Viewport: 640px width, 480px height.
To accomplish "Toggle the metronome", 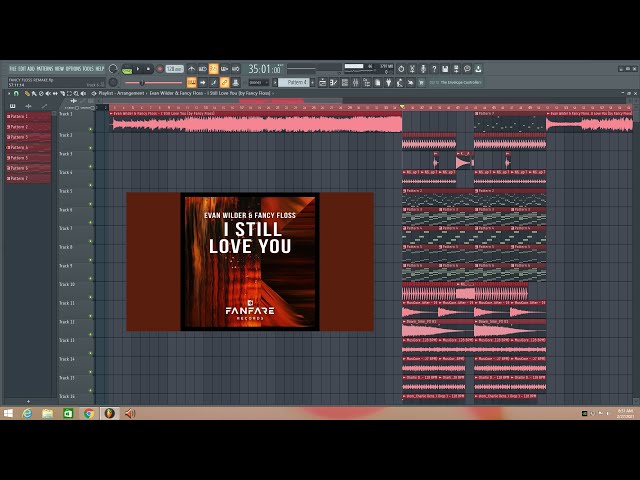I will point(191,69).
